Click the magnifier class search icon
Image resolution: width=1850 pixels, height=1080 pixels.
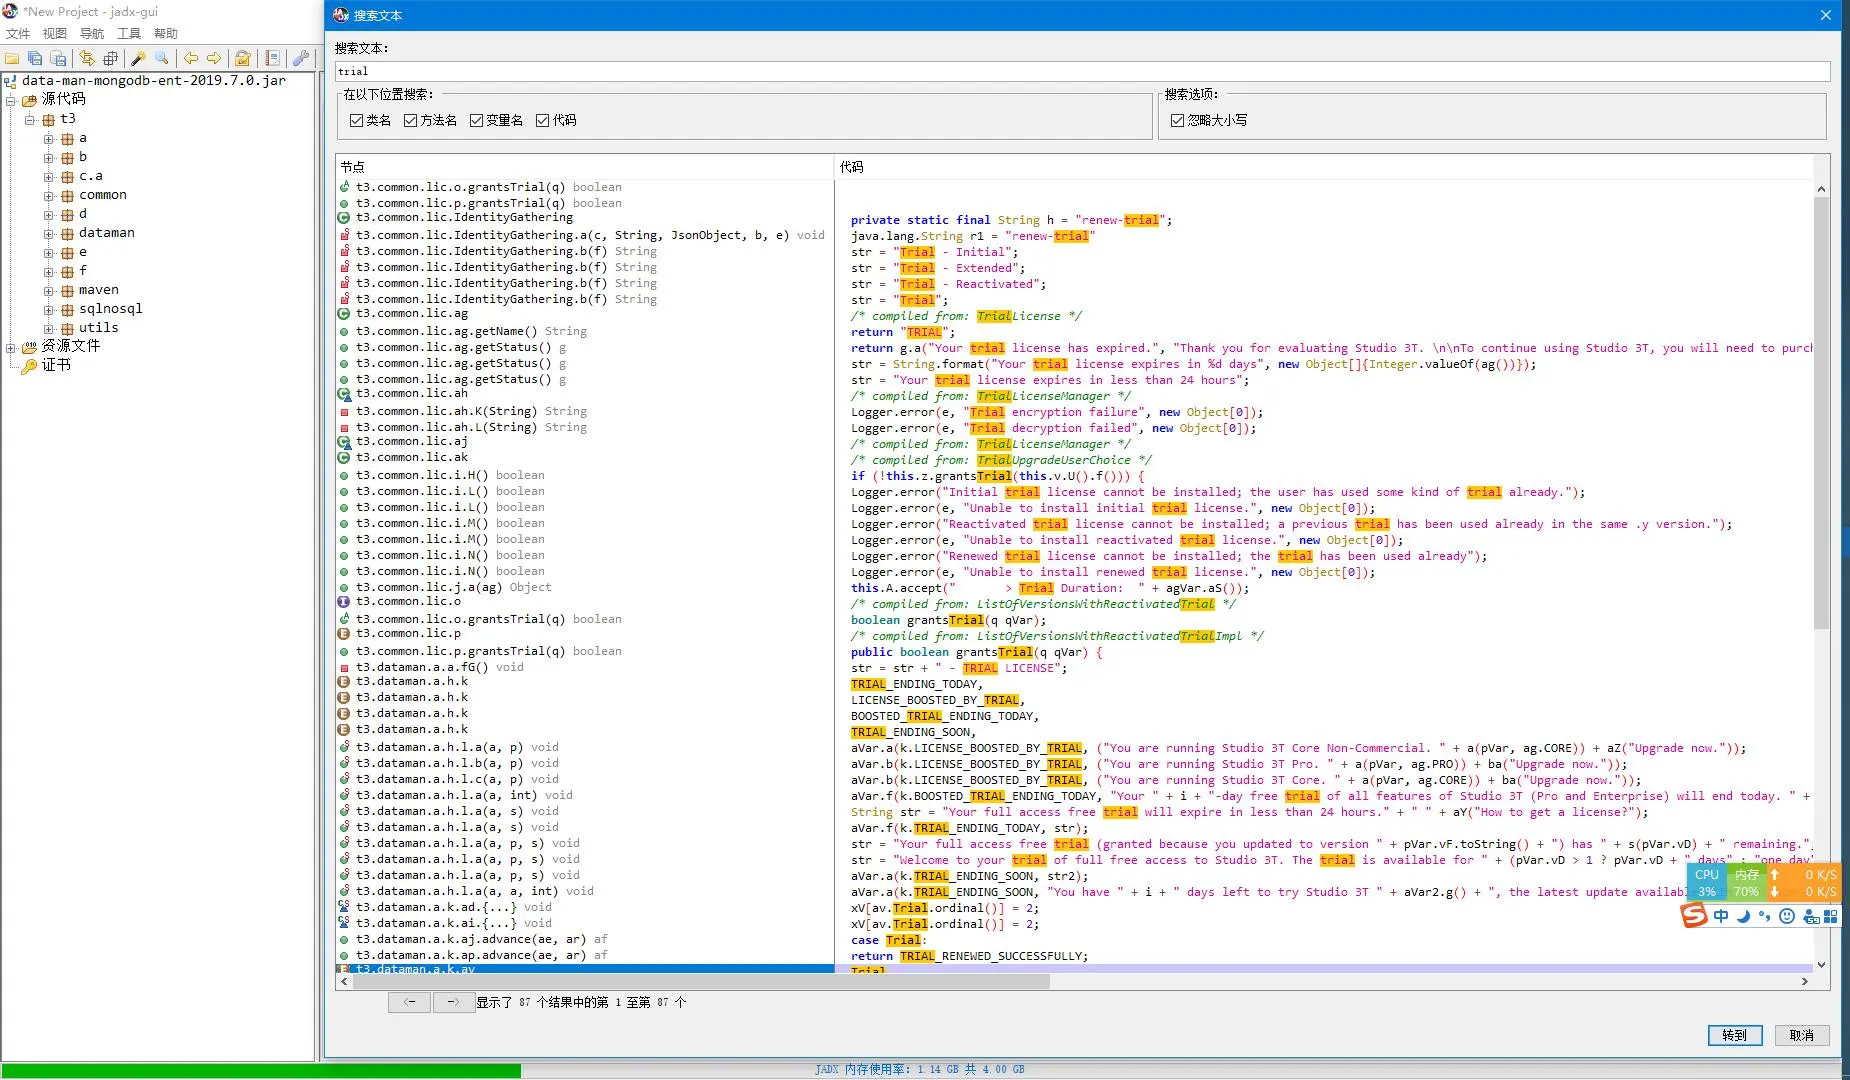click(162, 58)
